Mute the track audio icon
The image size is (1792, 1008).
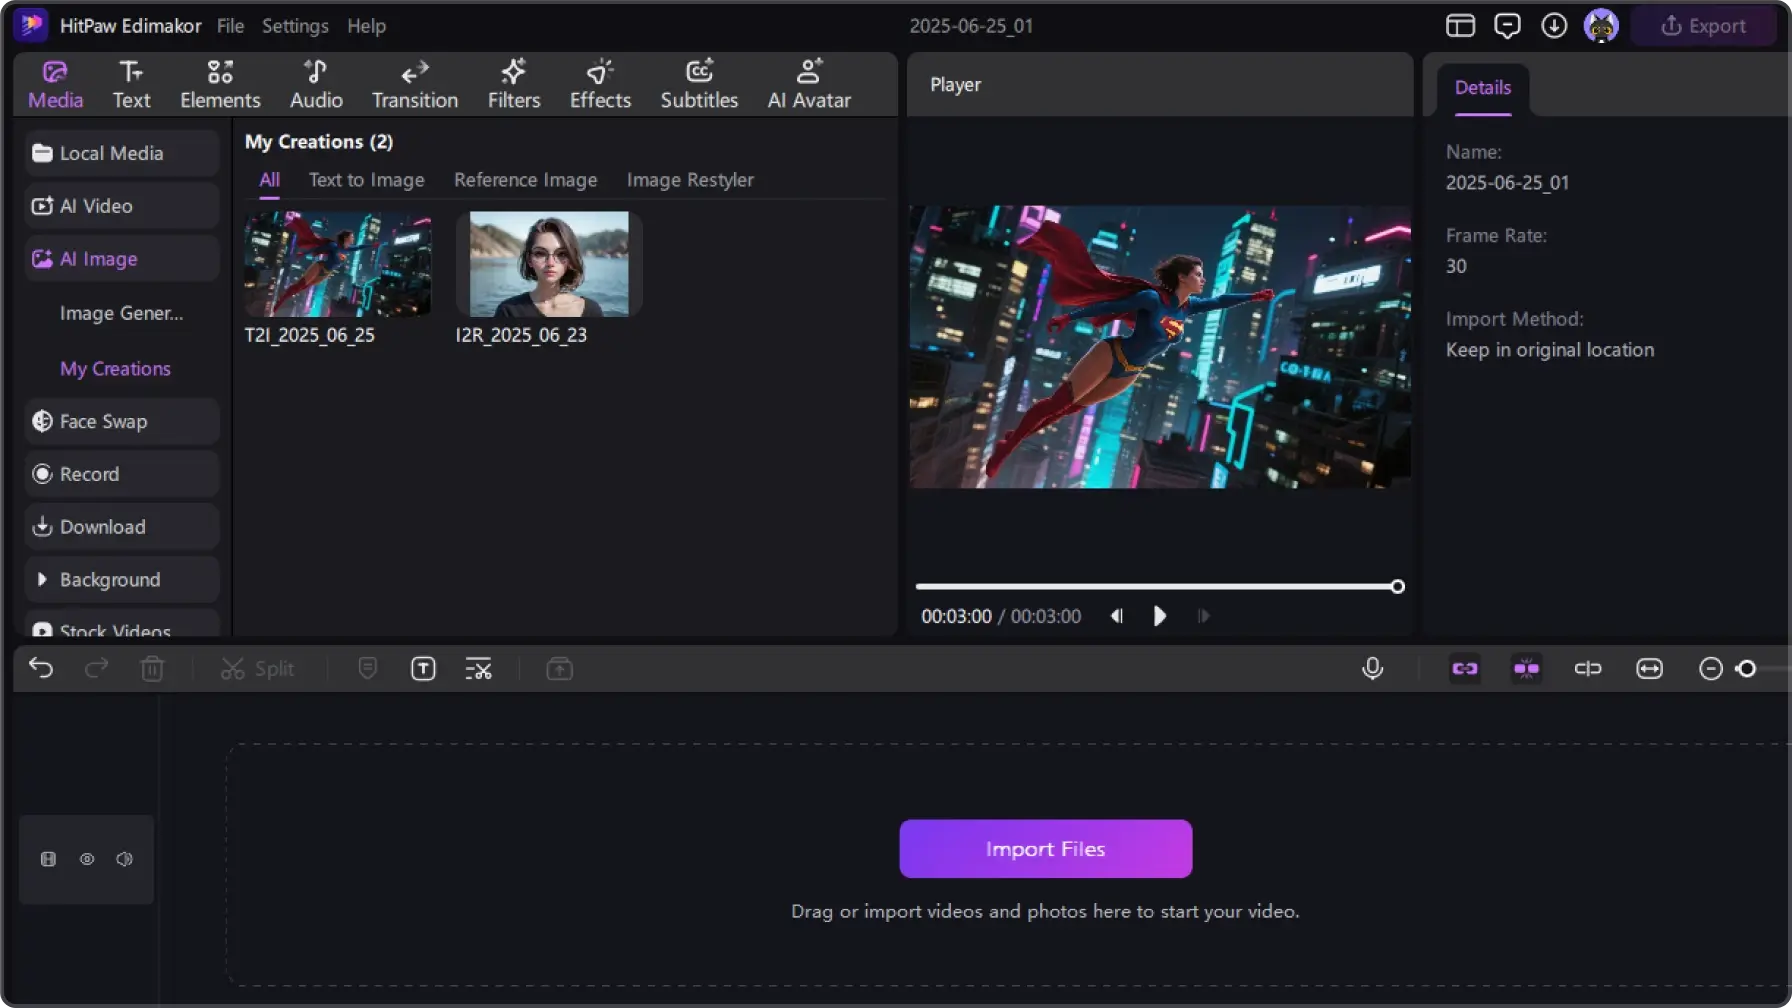124,859
